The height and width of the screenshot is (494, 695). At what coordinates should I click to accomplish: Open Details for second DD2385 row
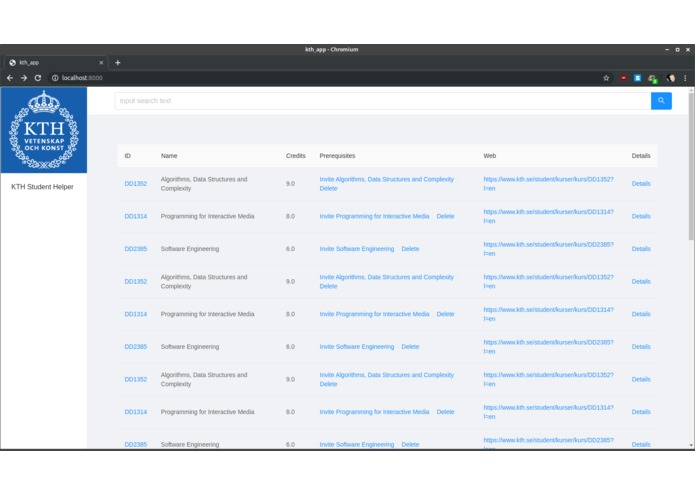[641, 347]
